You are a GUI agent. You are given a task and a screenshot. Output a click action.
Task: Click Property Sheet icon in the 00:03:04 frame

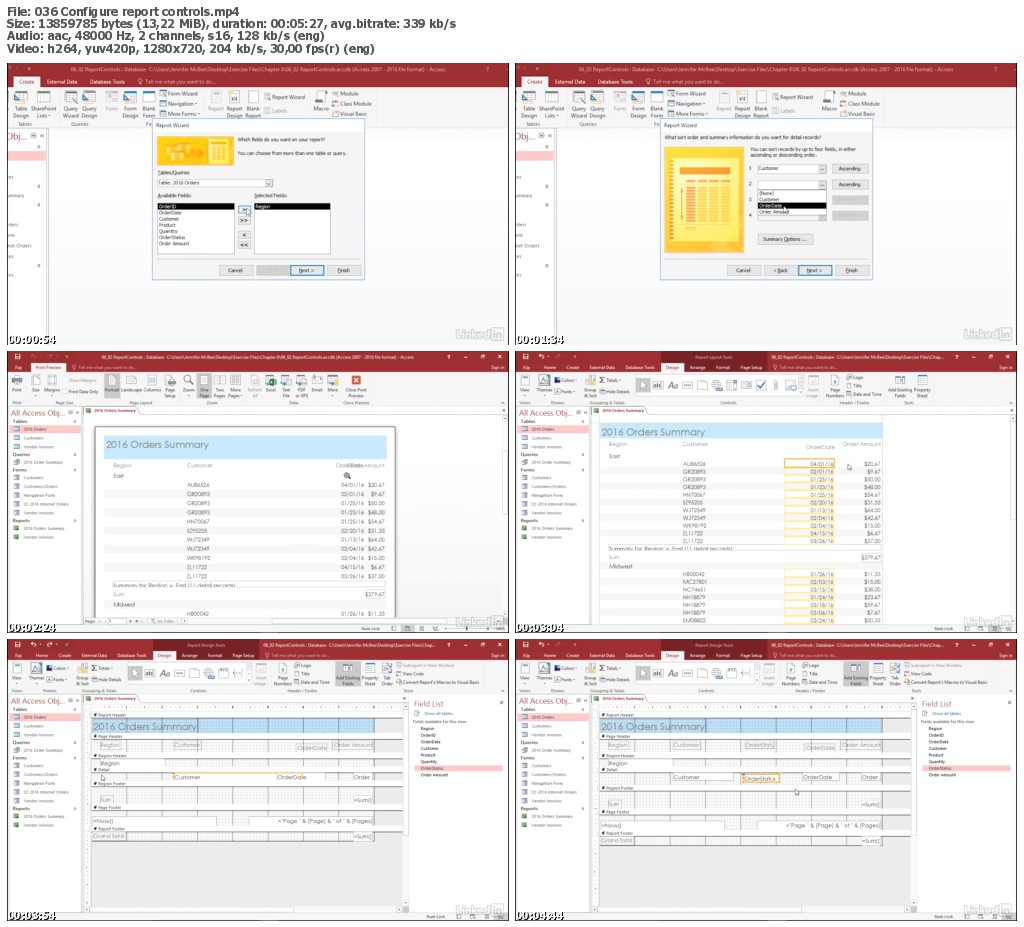pyautogui.click(x=922, y=385)
